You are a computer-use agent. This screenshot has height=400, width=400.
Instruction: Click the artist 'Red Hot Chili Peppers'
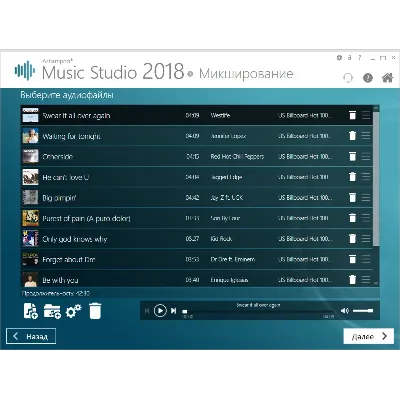pyautogui.click(x=237, y=156)
